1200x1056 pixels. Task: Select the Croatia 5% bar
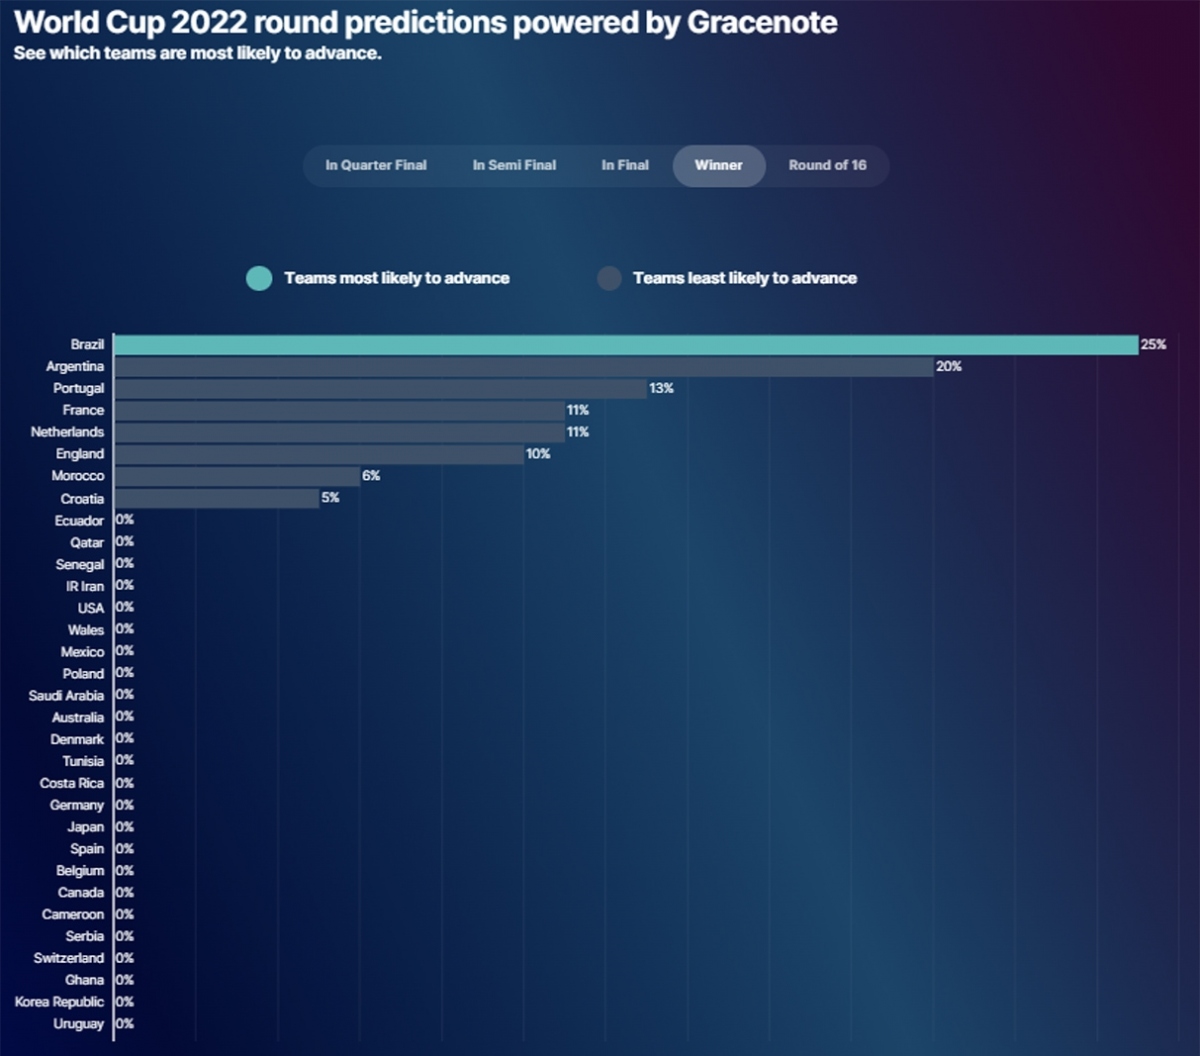tap(217, 498)
